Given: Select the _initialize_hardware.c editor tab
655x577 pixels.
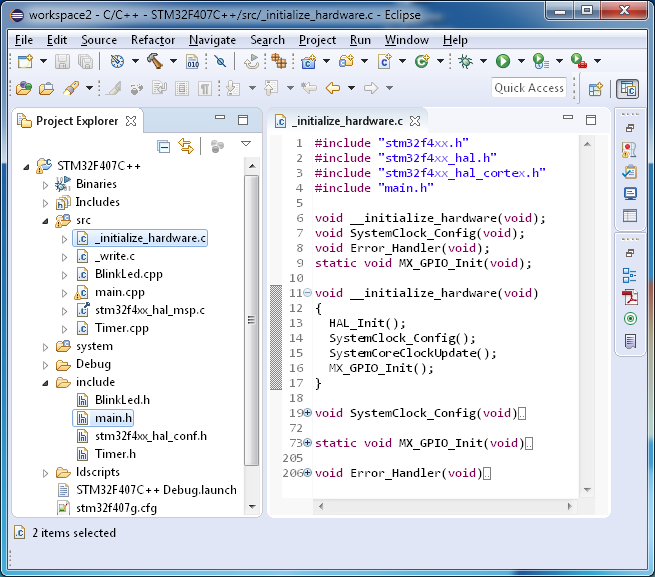Looking at the screenshot, I should click(x=346, y=121).
